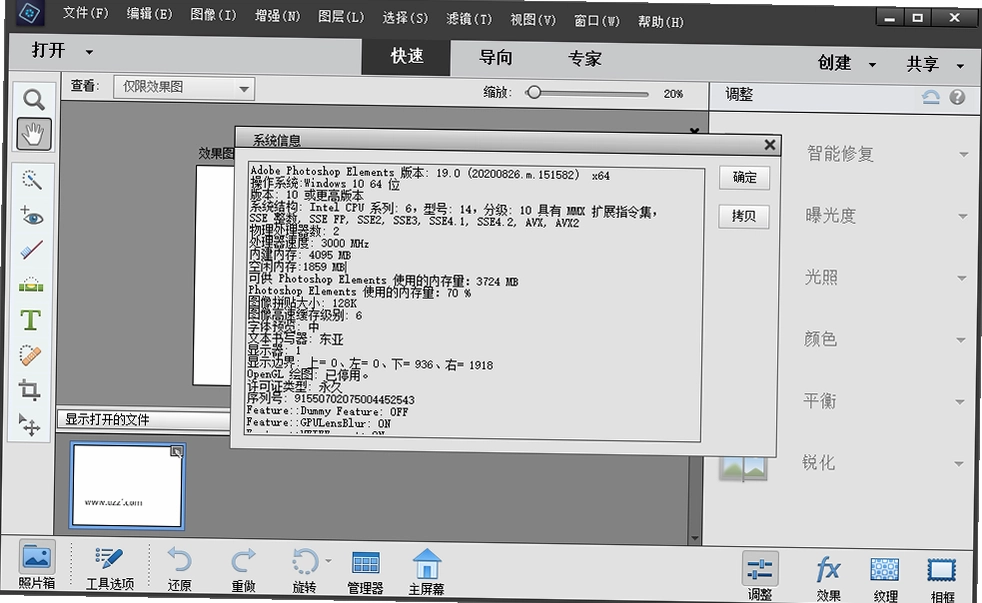Open the 选择(S) menu

tap(405, 18)
